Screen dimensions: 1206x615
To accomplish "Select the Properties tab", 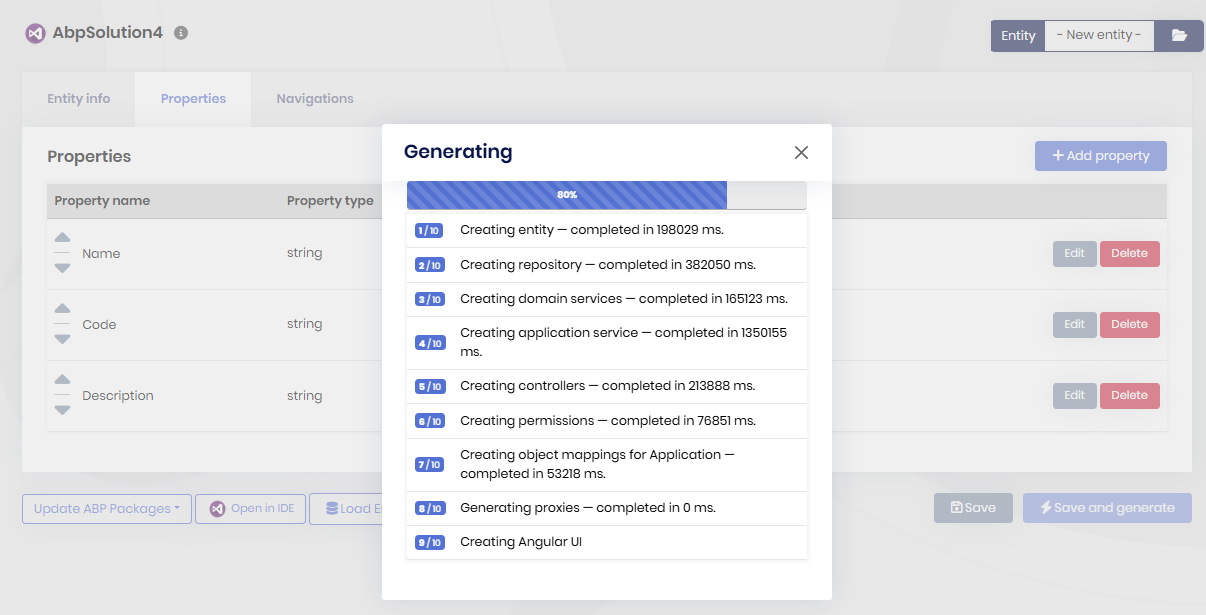I will [x=193, y=99].
